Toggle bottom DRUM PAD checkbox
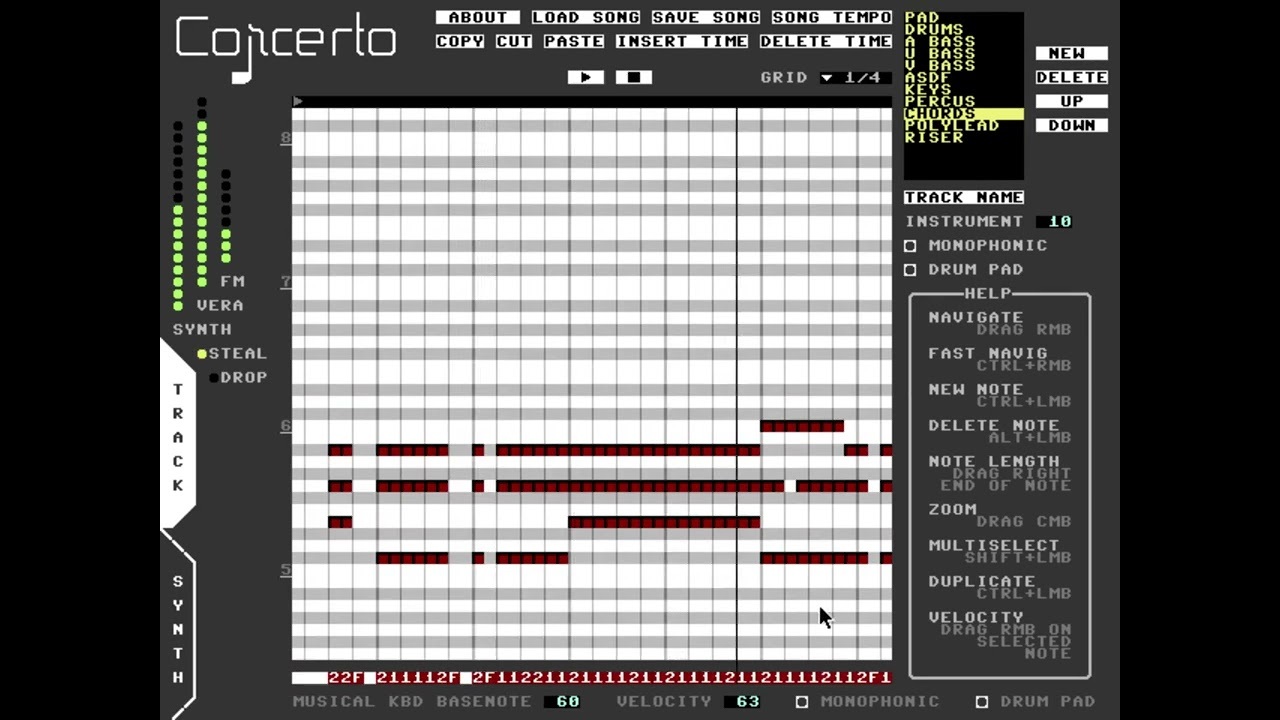Screen dimensions: 1280x720 pos(982,701)
